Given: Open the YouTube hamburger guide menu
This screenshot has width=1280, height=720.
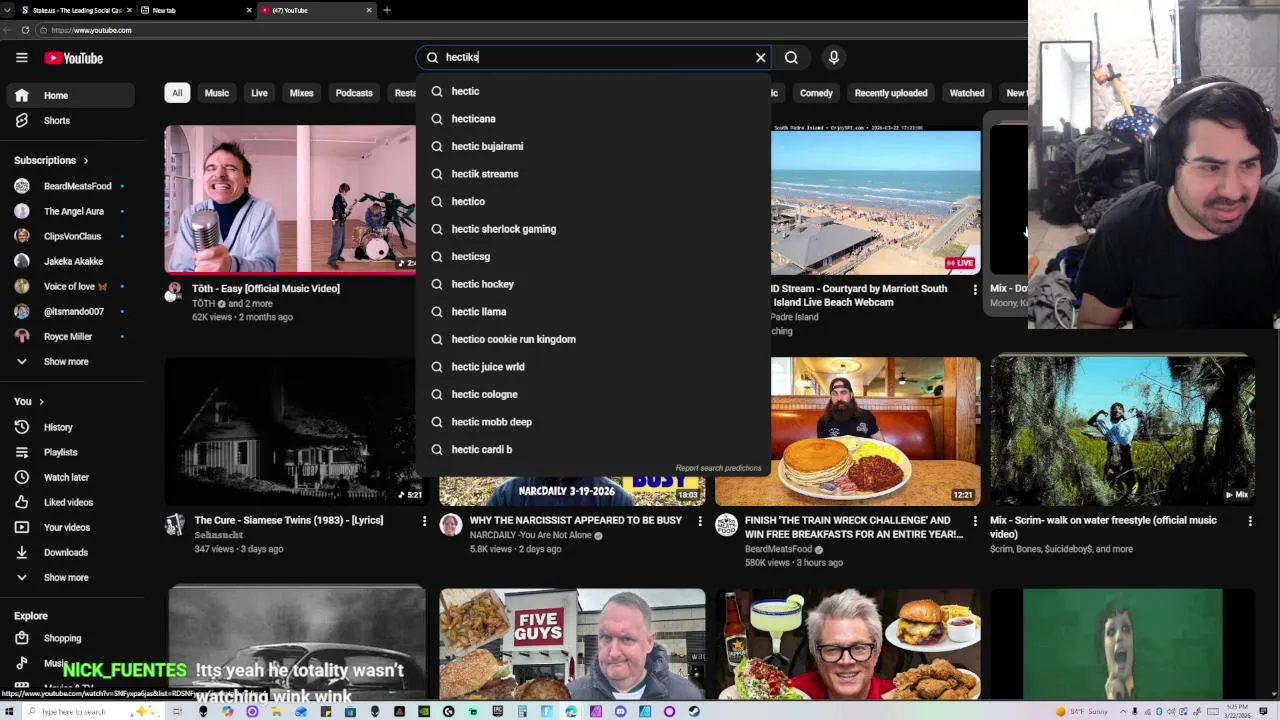Looking at the screenshot, I should [x=21, y=58].
